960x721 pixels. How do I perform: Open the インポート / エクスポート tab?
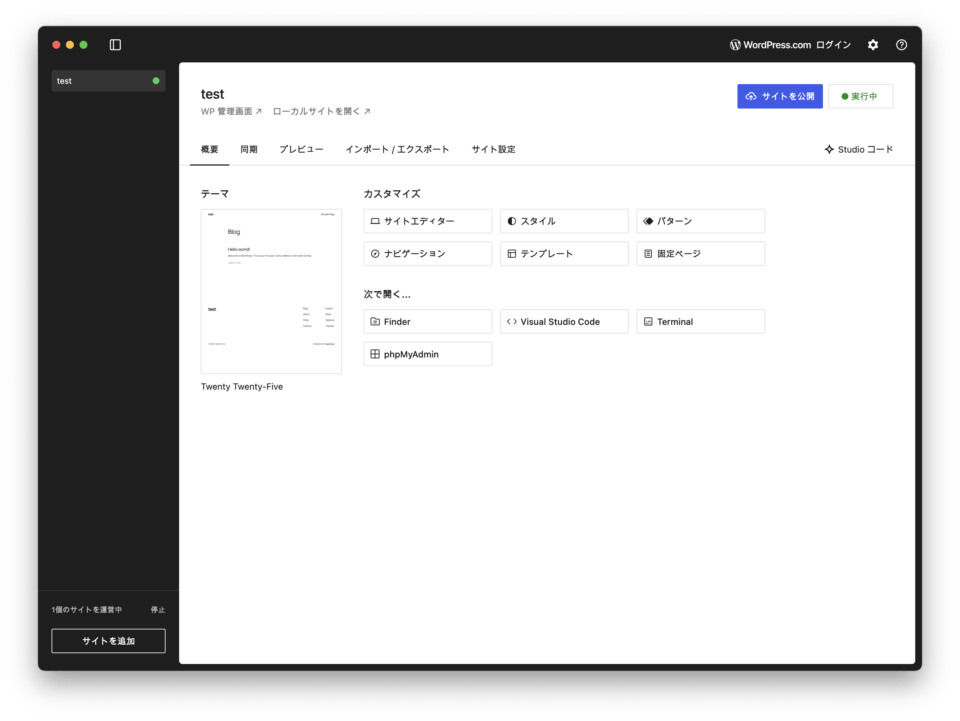coord(397,149)
